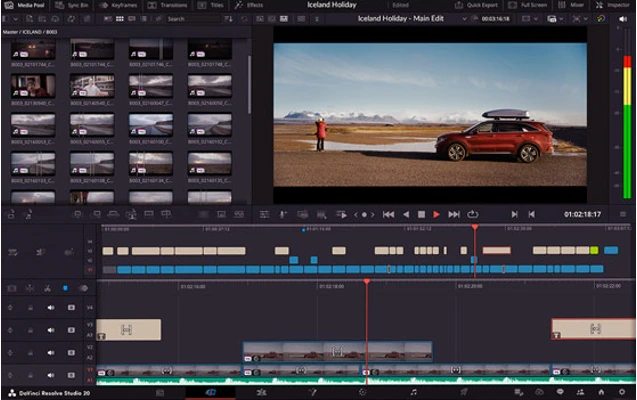The width and height of the screenshot is (637, 400).
Task: Click the red playhead marker in the upper timeline
Action: pos(474,227)
